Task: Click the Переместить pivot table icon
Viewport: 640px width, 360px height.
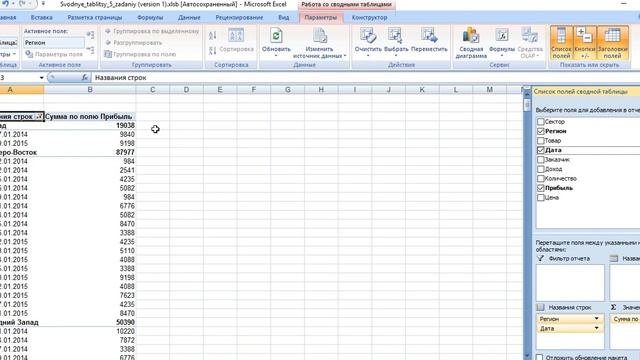Action: (x=429, y=36)
